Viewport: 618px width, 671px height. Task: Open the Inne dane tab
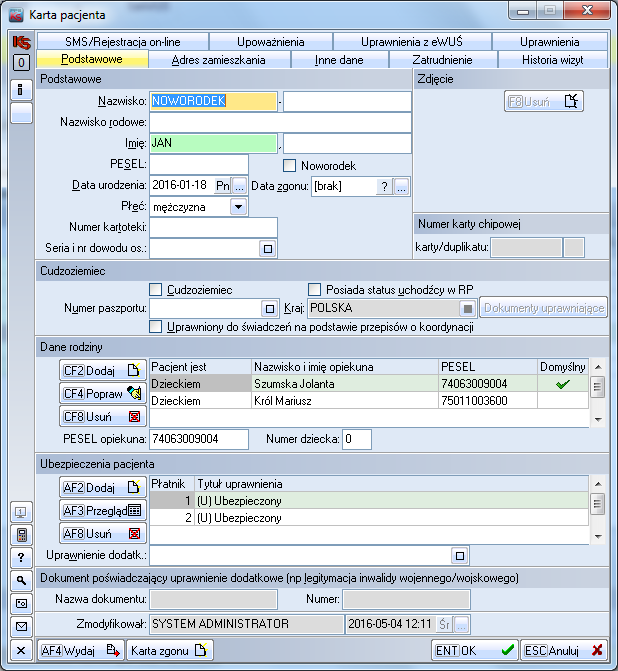tap(339, 60)
